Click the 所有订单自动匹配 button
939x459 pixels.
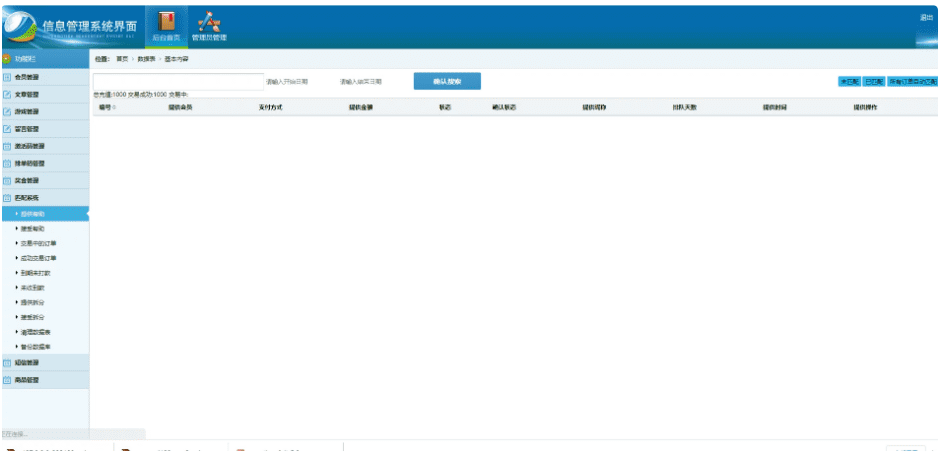[x=913, y=82]
